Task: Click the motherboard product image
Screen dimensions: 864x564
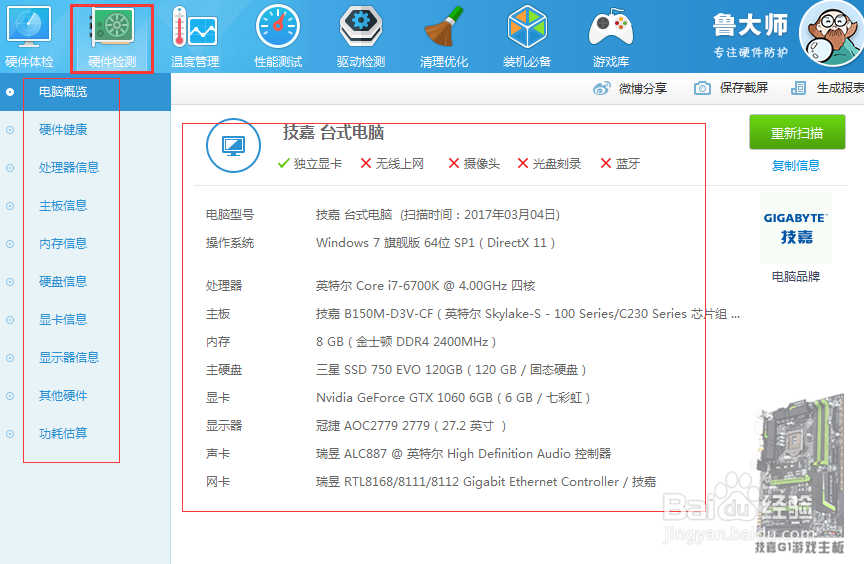Action: (800, 465)
